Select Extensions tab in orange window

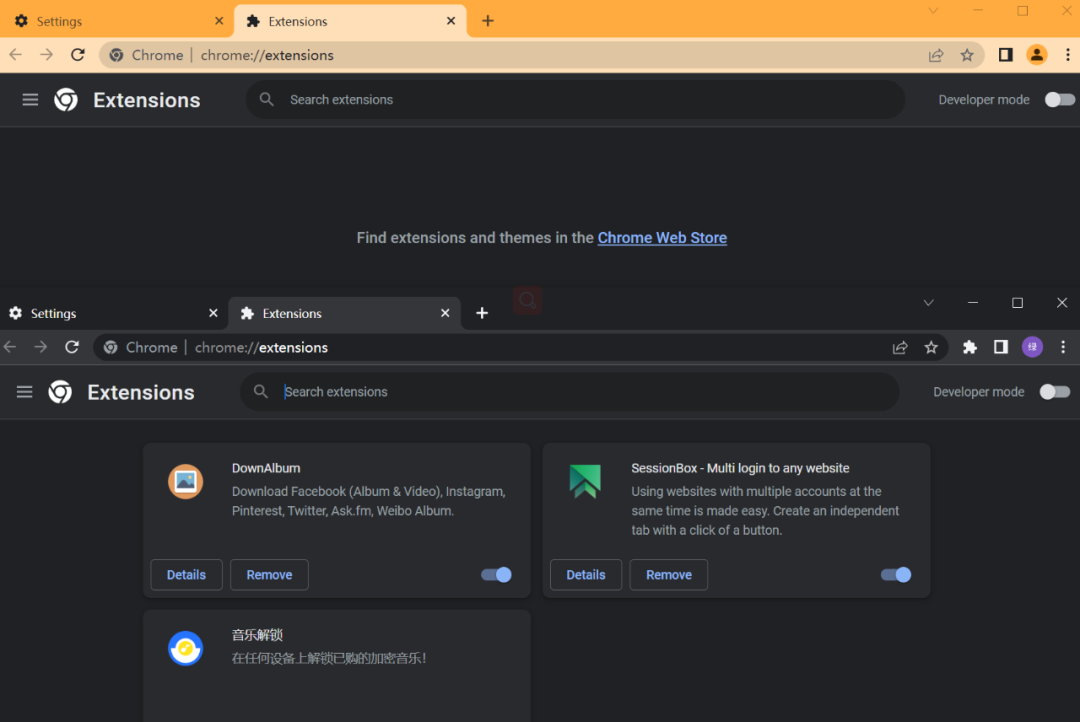click(x=350, y=21)
